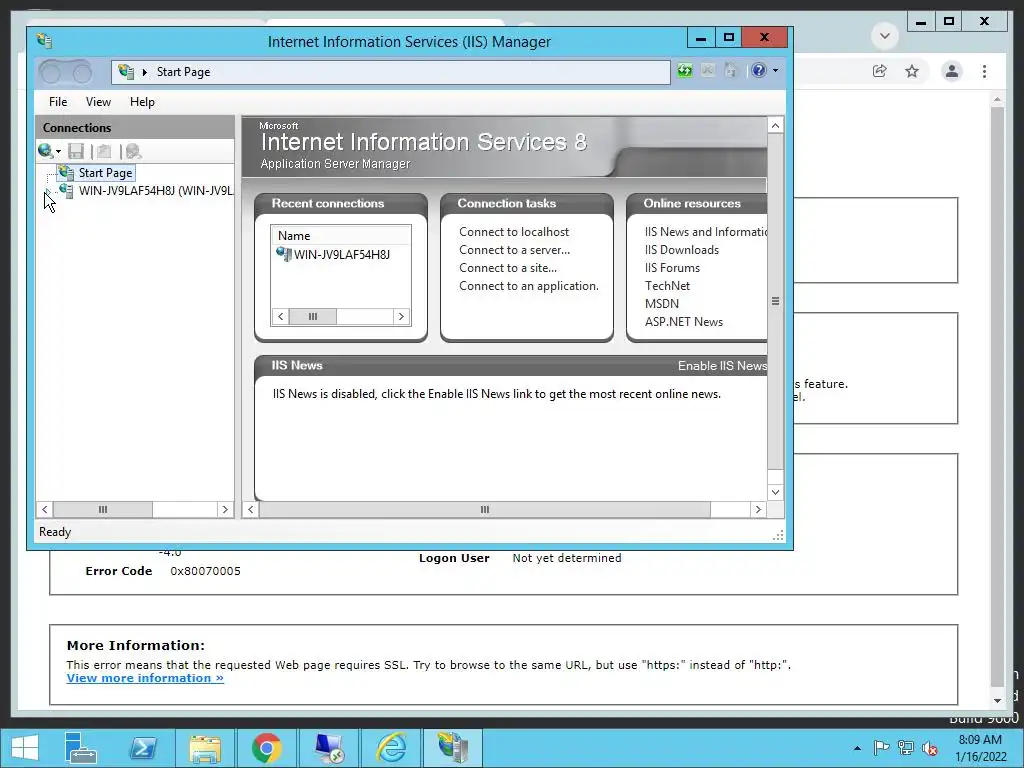Open the Help question mark icon
Image resolution: width=1024 pixels, height=768 pixels.
(x=759, y=71)
